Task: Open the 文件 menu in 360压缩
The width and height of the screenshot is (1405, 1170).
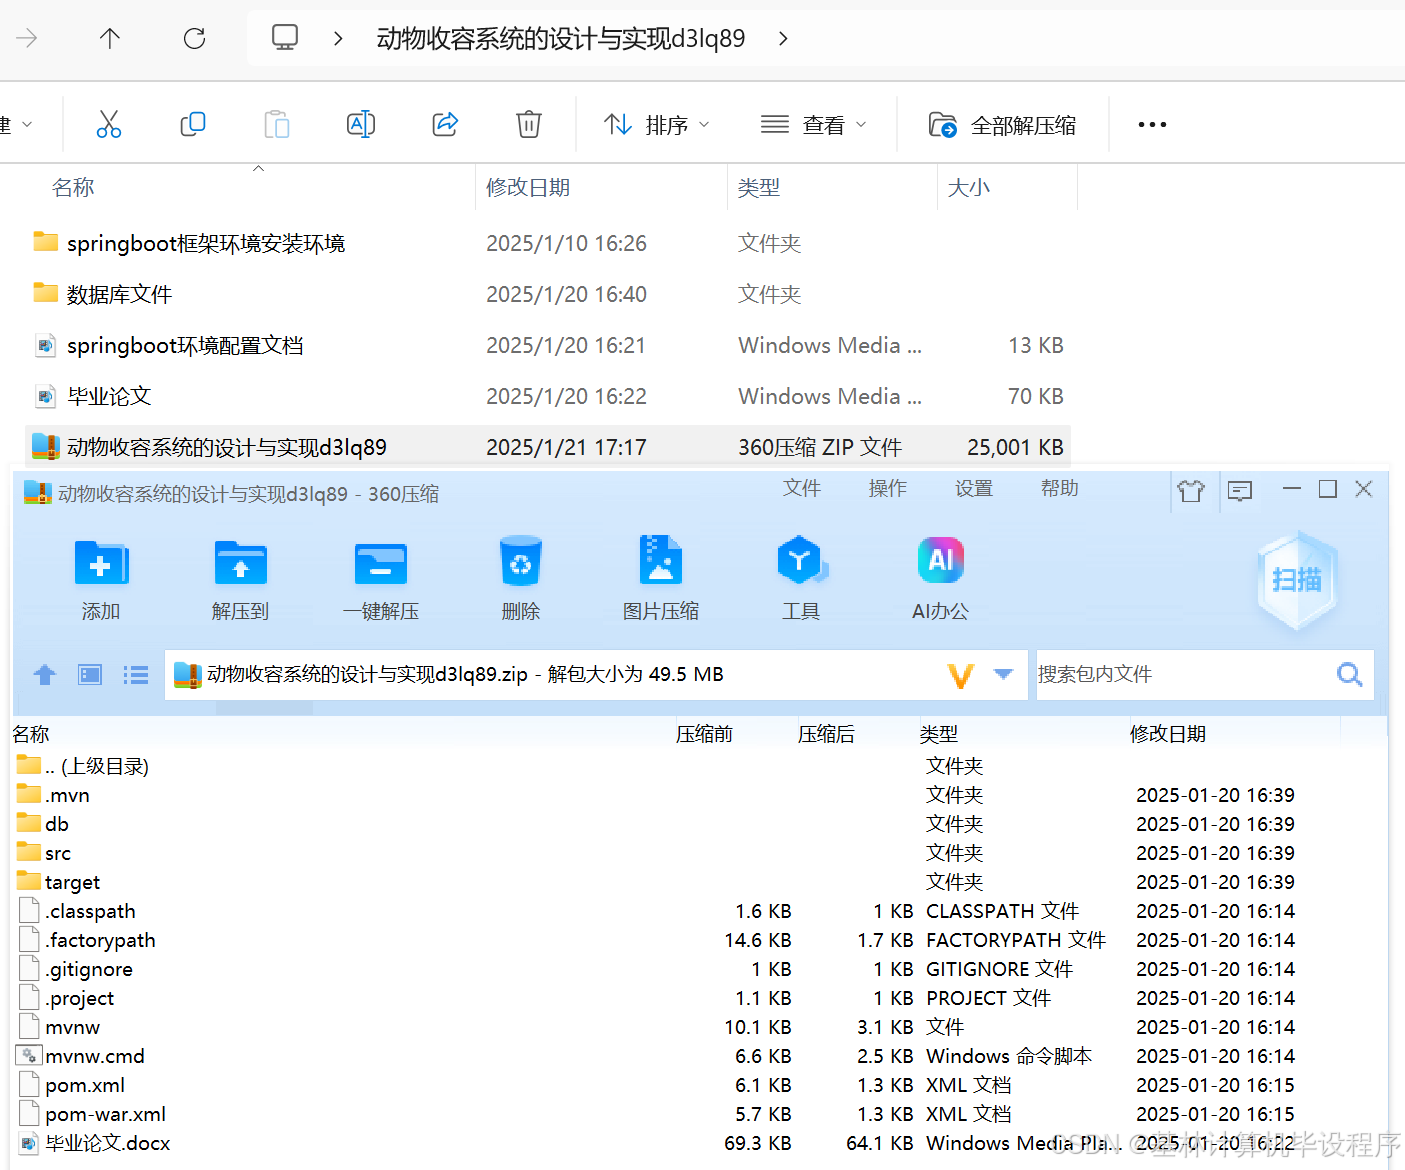Action: click(802, 488)
